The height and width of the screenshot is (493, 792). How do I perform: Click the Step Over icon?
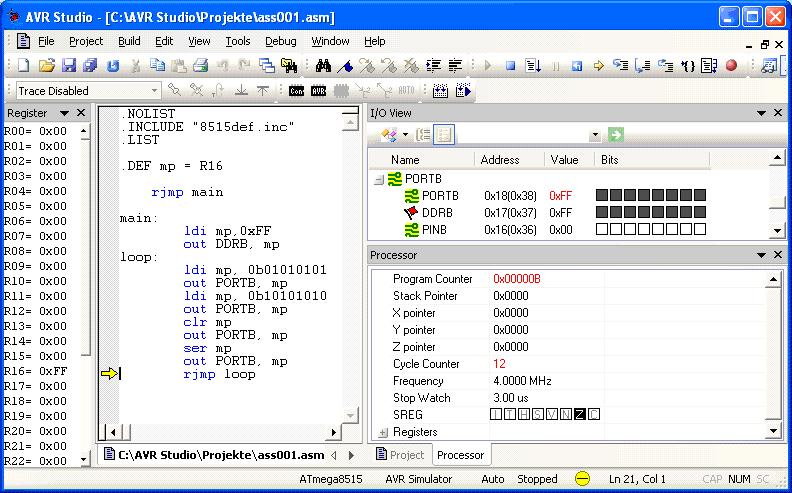pos(642,65)
